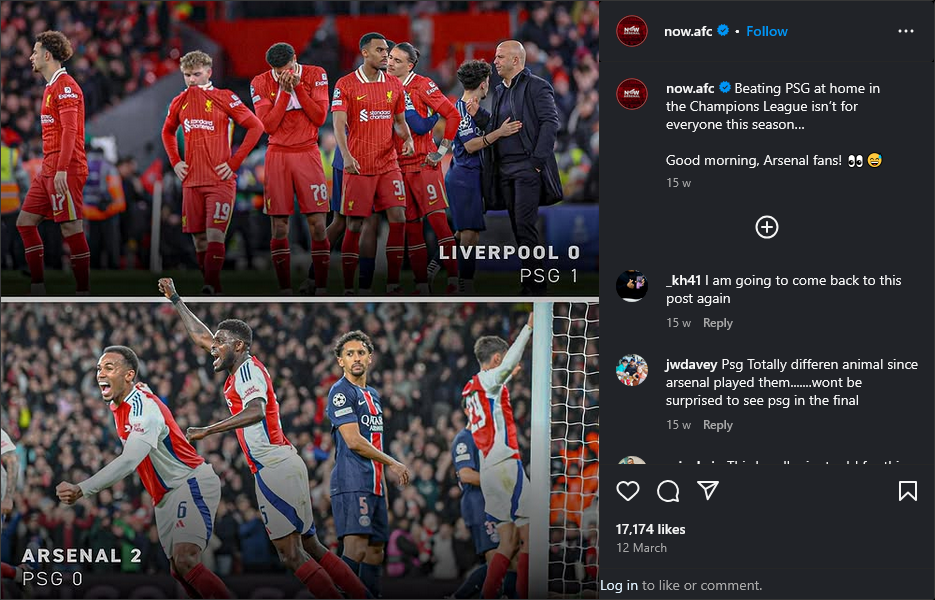View the 17,174 likes list
Screen dimensions: 935x600
coord(650,529)
